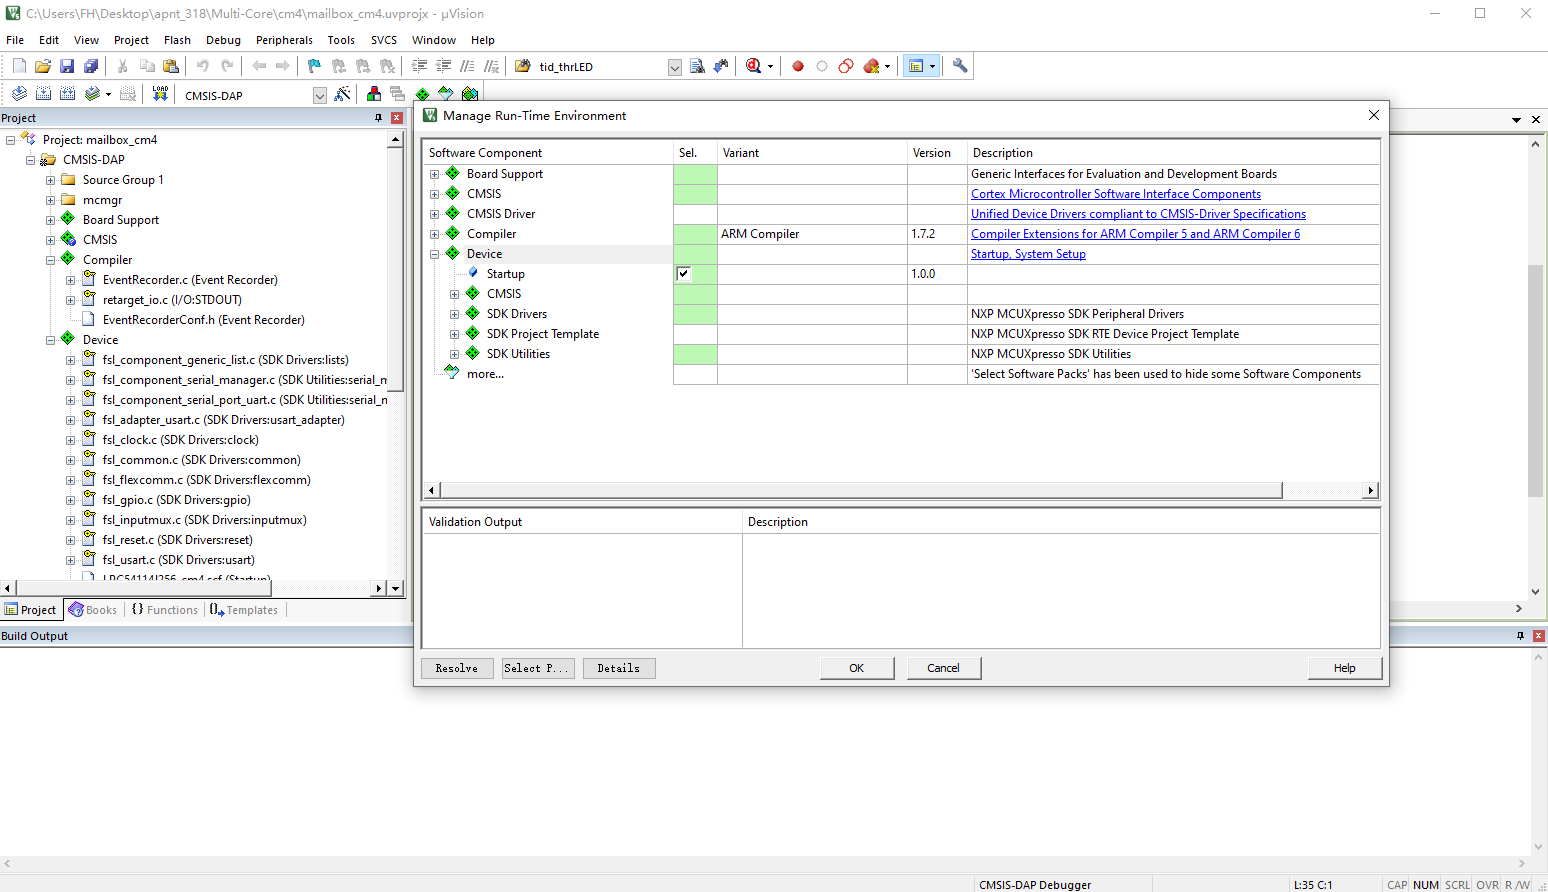Open the Startup, System Setup link
Image resolution: width=1548 pixels, height=892 pixels.
(1028, 254)
